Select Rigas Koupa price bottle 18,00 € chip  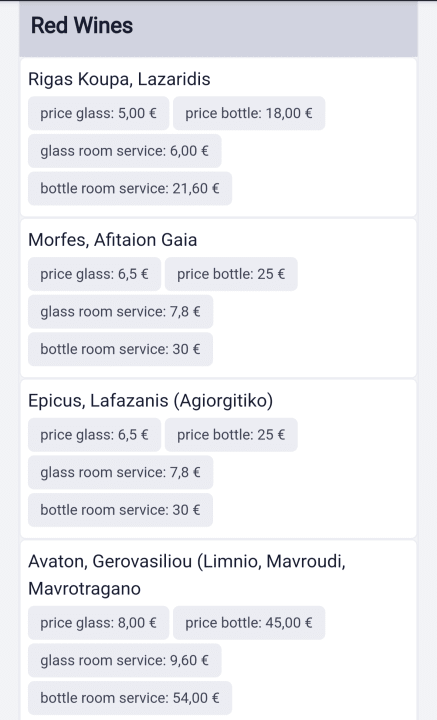[249, 113]
